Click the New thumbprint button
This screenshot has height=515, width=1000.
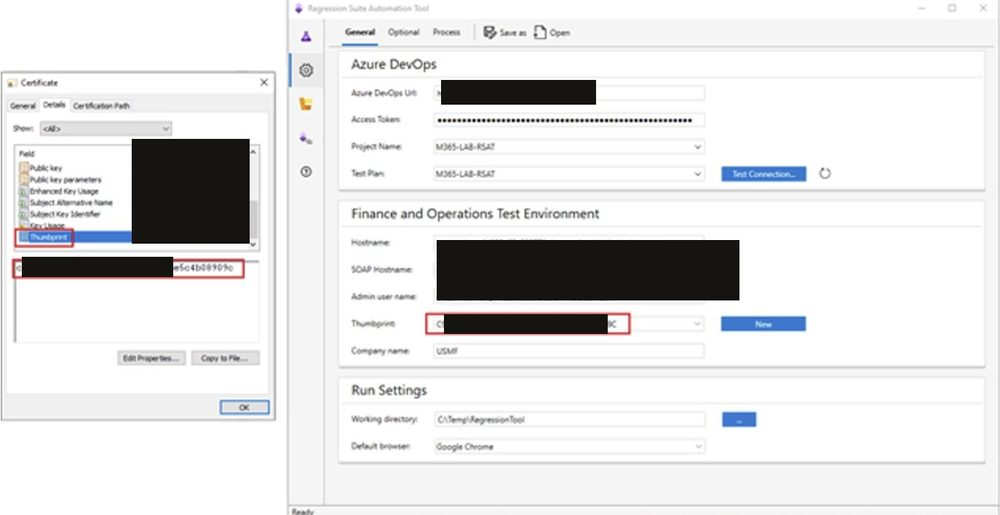(x=763, y=324)
